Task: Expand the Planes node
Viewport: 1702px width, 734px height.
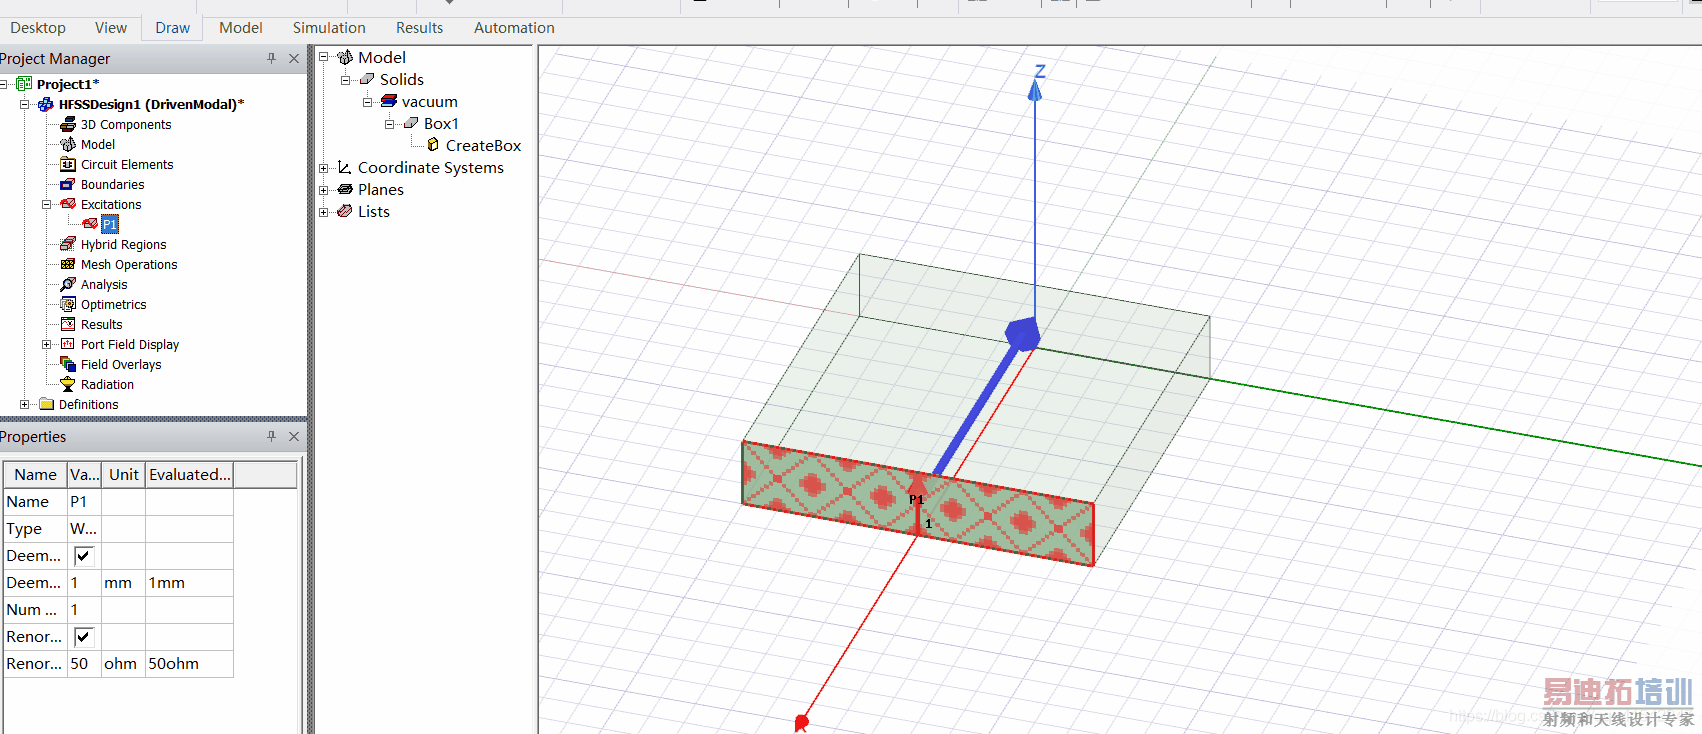Action: [324, 189]
